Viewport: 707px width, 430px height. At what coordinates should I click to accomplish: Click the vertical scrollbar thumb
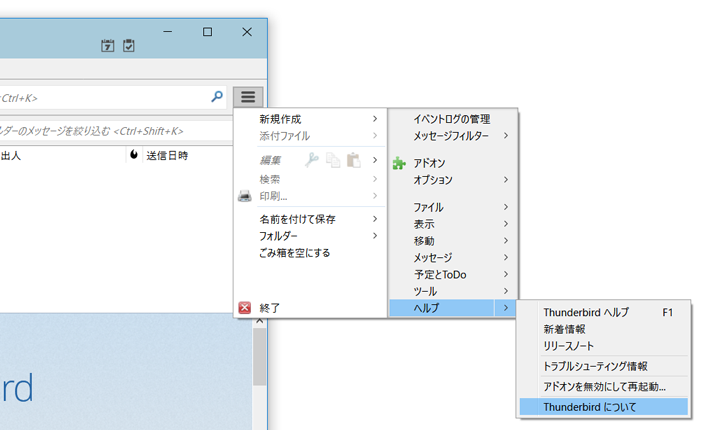259,357
